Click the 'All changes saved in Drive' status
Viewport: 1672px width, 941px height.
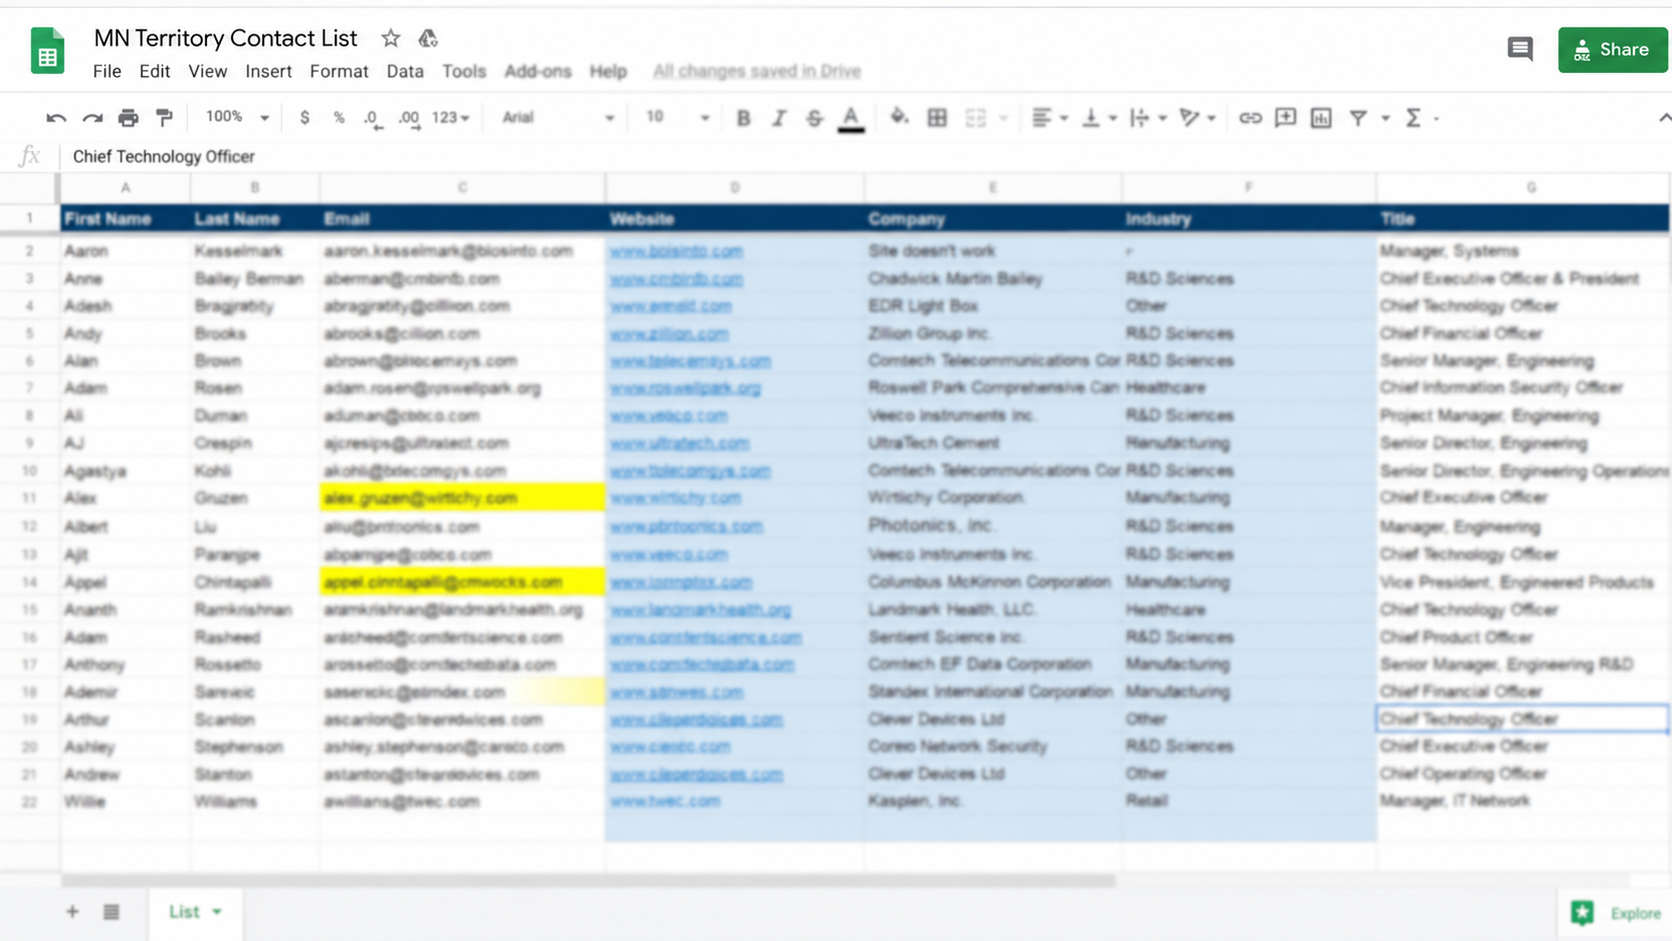tap(757, 71)
